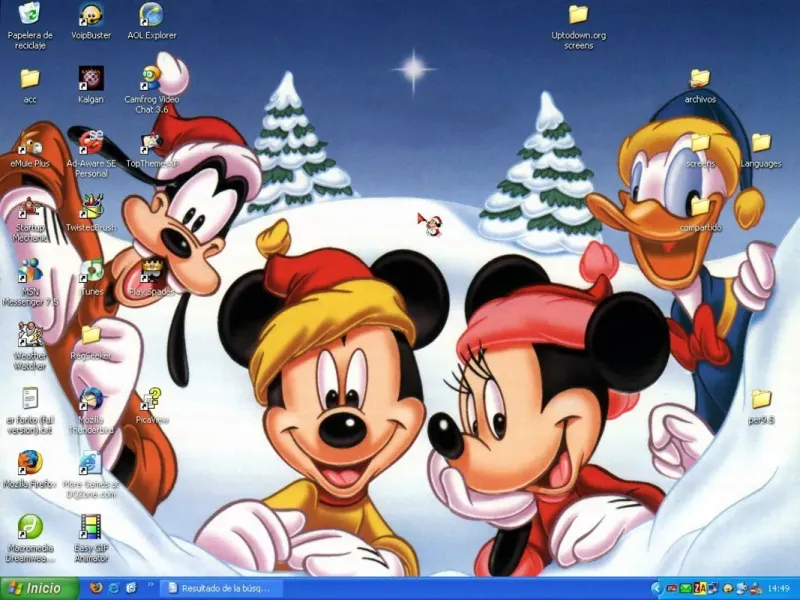This screenshot has height=600, width=800.
Task: Expand hidden Quick Launch items chevron
Action: 150,585
